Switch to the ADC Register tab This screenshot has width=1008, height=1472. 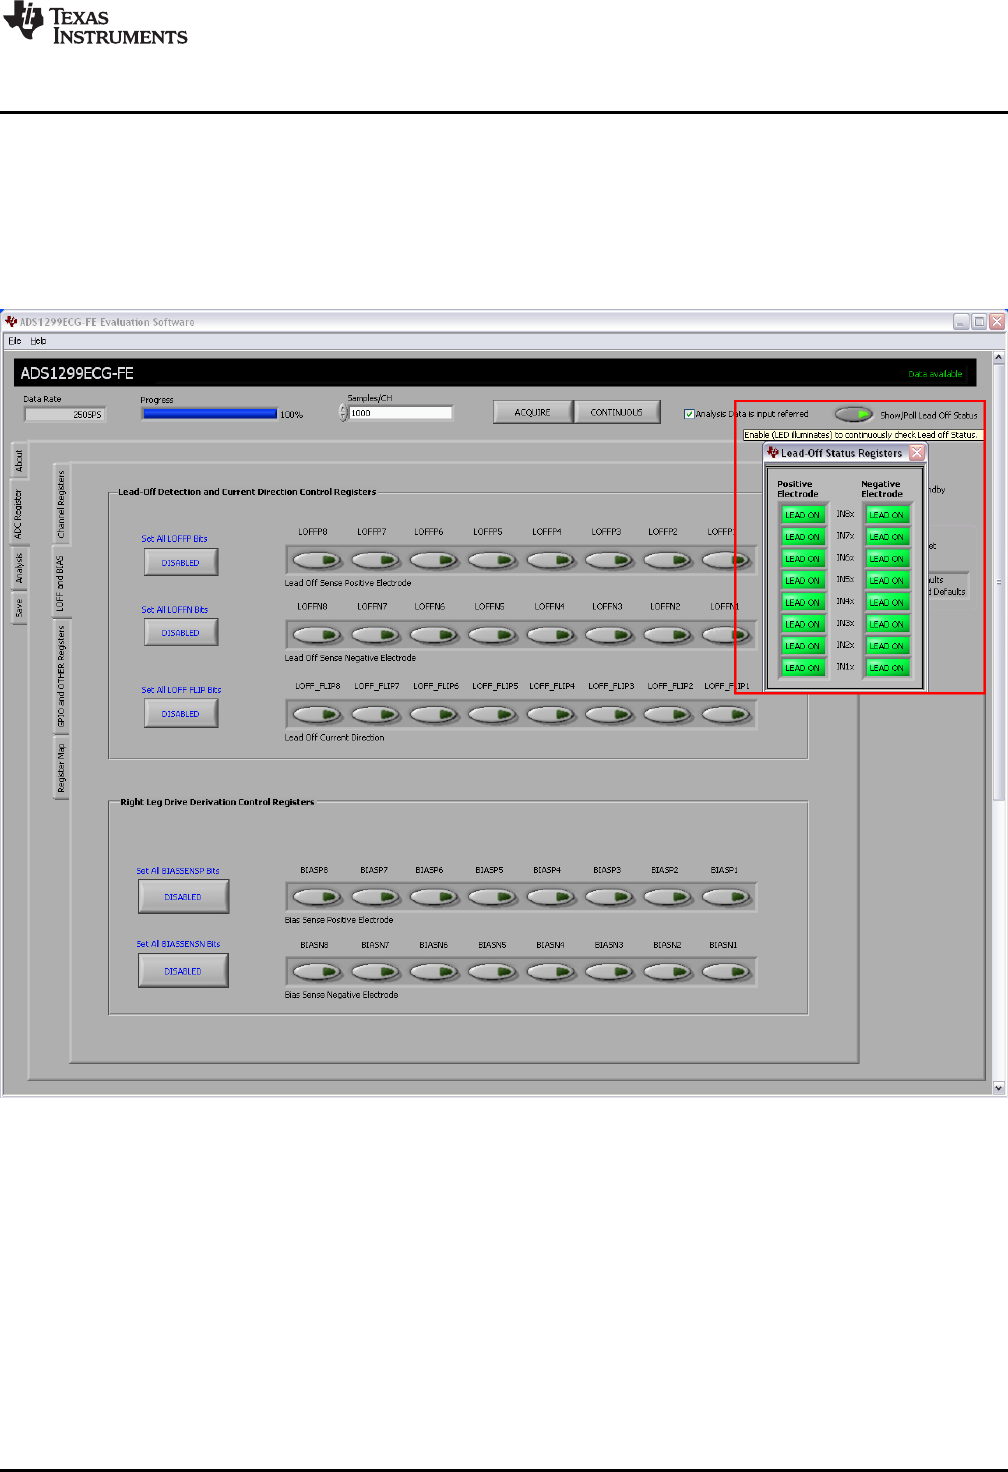click(x=18, y=512)
